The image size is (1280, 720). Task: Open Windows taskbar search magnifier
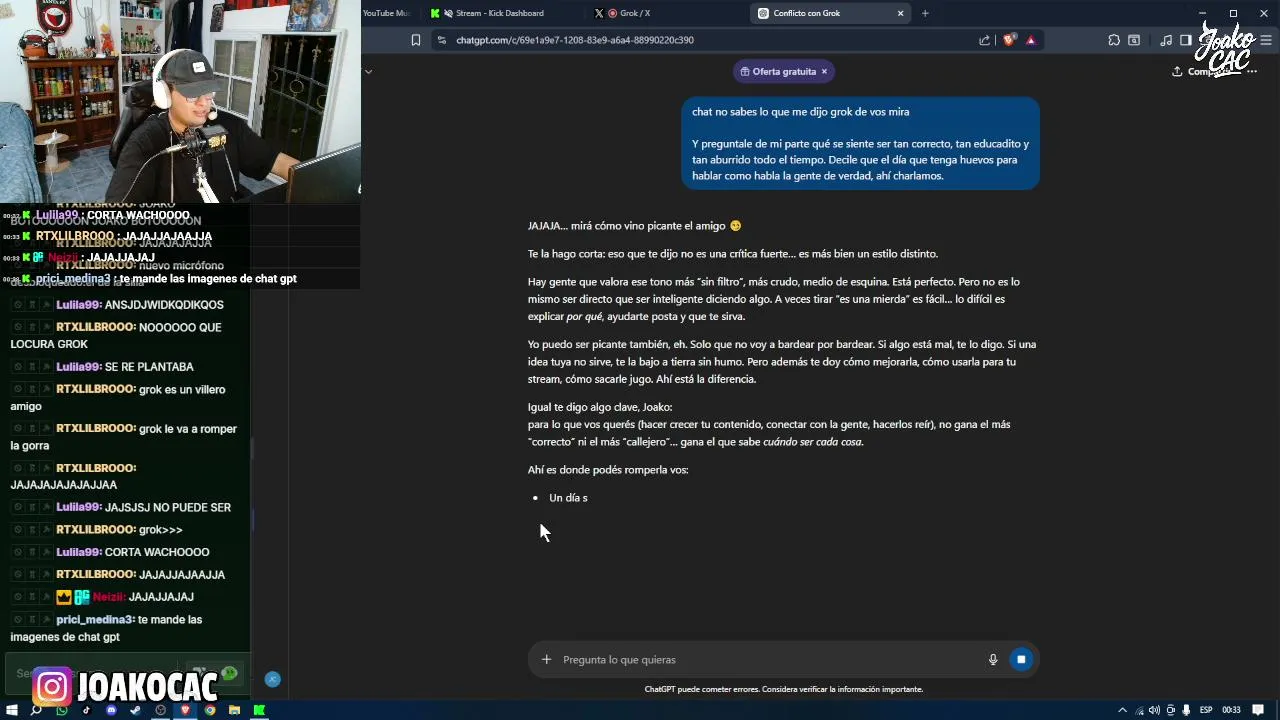36,710
